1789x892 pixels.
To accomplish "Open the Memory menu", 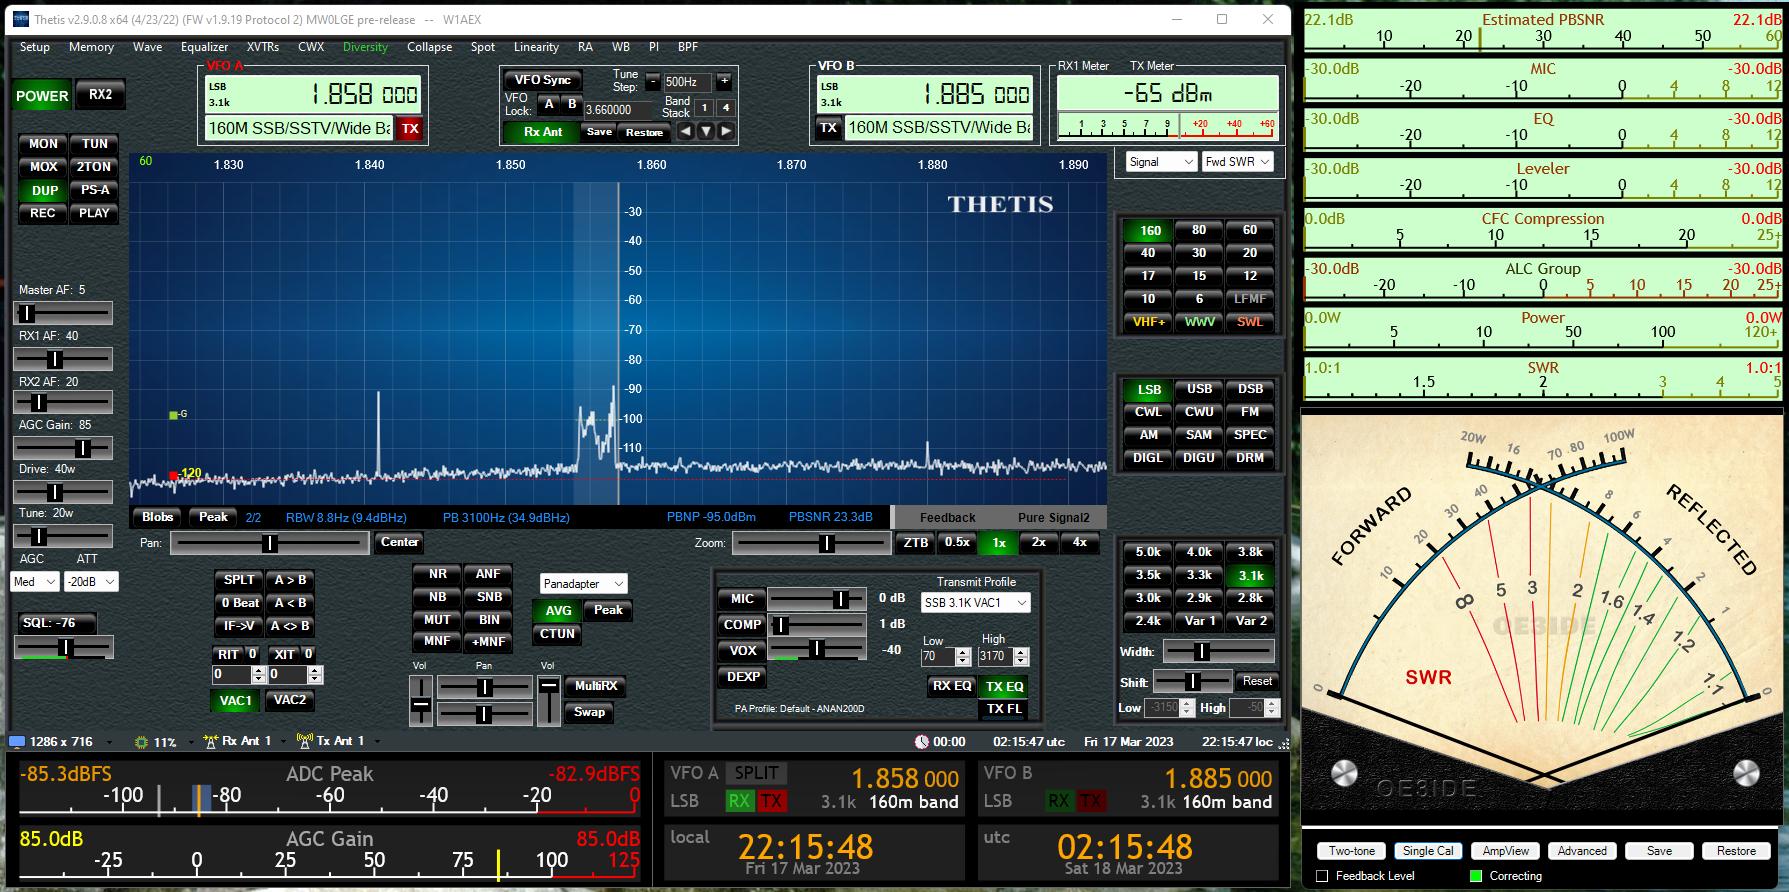I will [91, 47].
